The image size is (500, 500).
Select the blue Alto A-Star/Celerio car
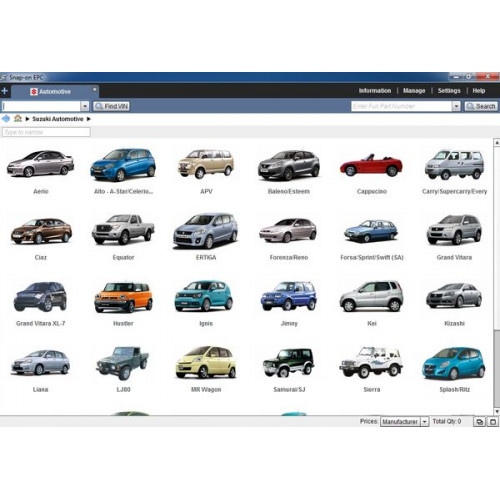point(123,164)
